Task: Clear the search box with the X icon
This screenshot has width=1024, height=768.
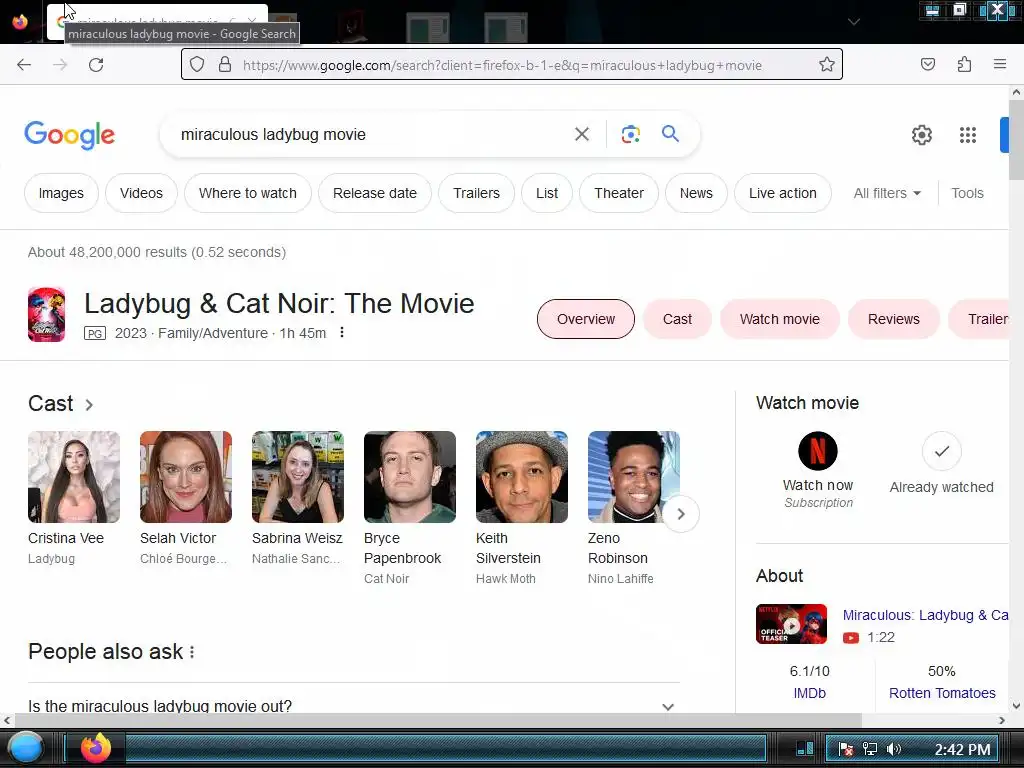Action: click(x=582, y=135)
